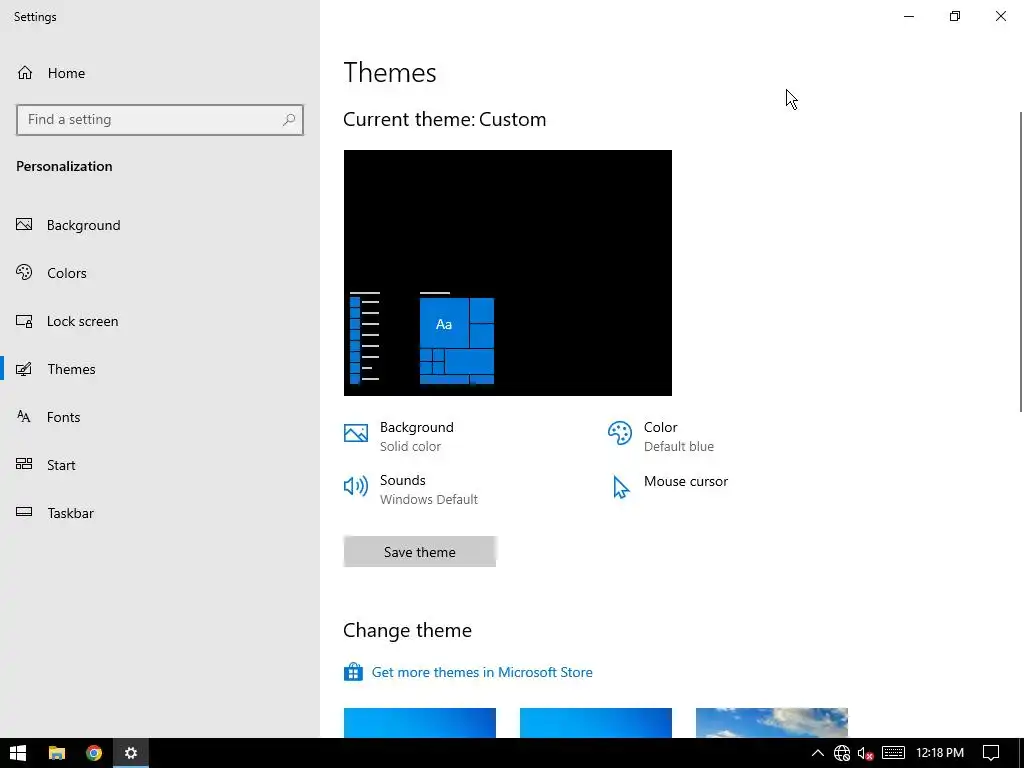Open Get more themes in Microsoft Store

coord(482,672)
